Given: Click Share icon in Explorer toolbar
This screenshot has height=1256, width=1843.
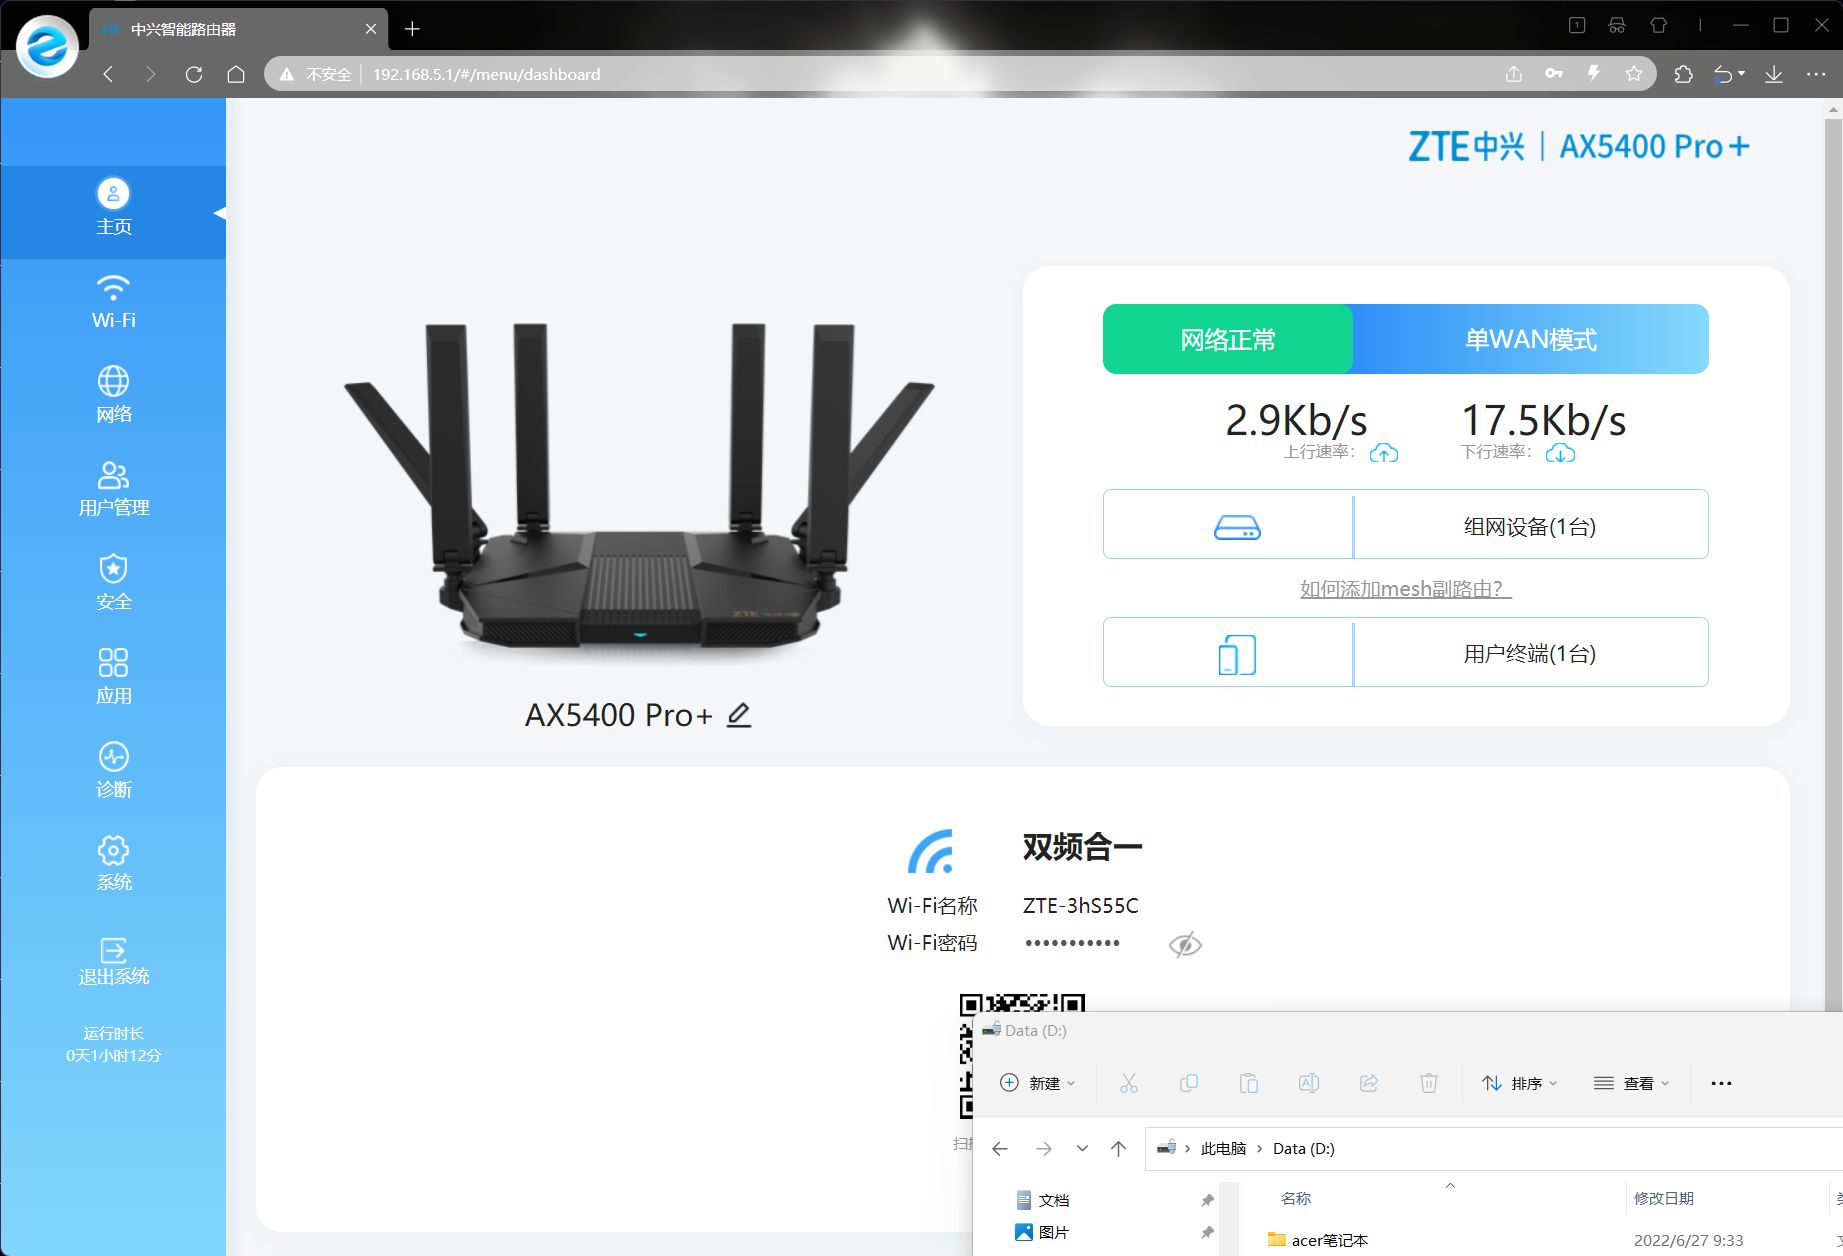Looking at the screenshot, I should tap(1369, 1083).
